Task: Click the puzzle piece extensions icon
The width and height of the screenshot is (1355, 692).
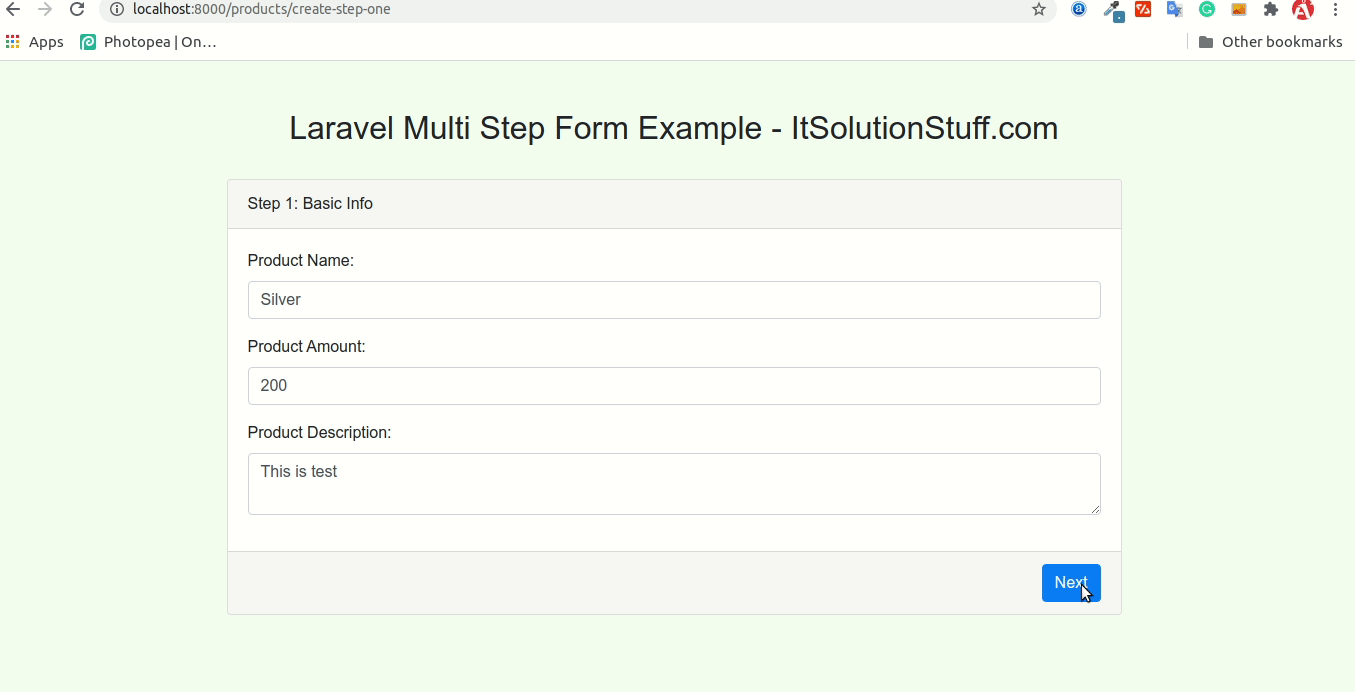Action: 1270,10
